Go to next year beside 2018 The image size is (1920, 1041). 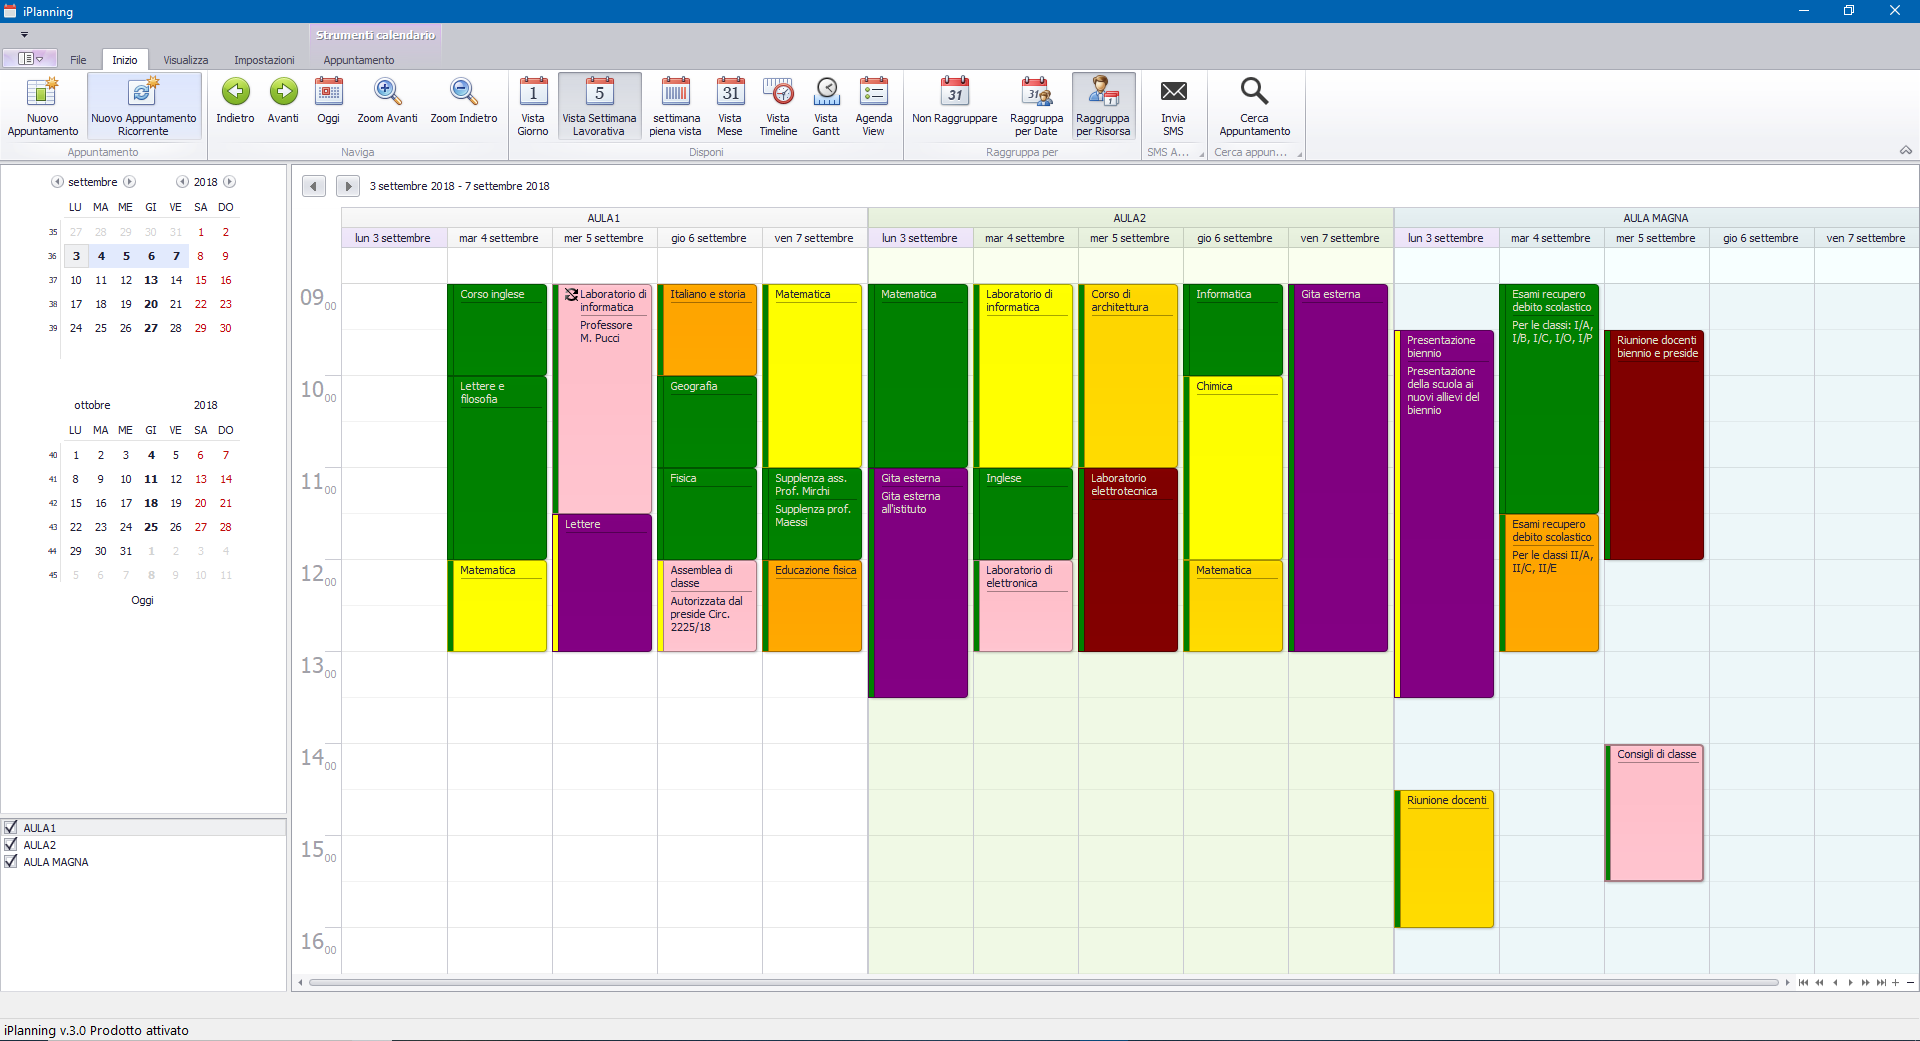[x=229, y=182]
